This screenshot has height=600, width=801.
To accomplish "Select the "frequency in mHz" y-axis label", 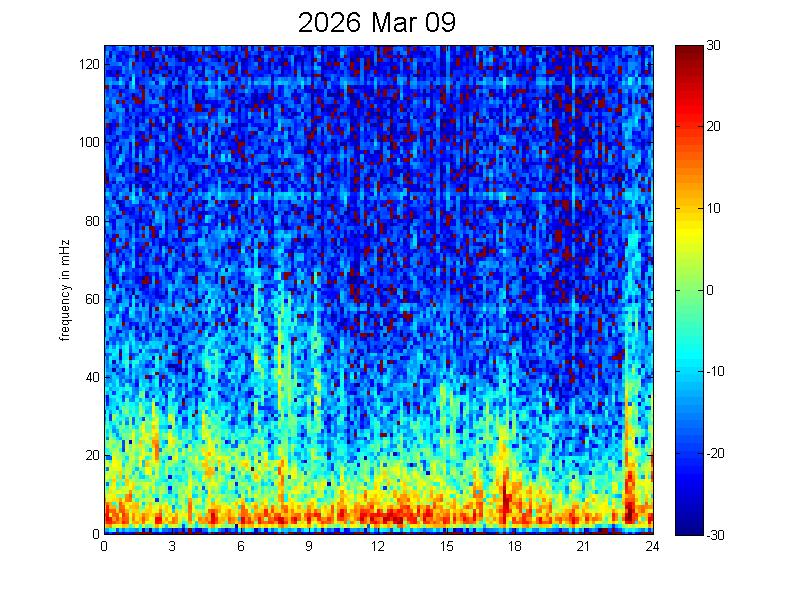I will [64, 290].
